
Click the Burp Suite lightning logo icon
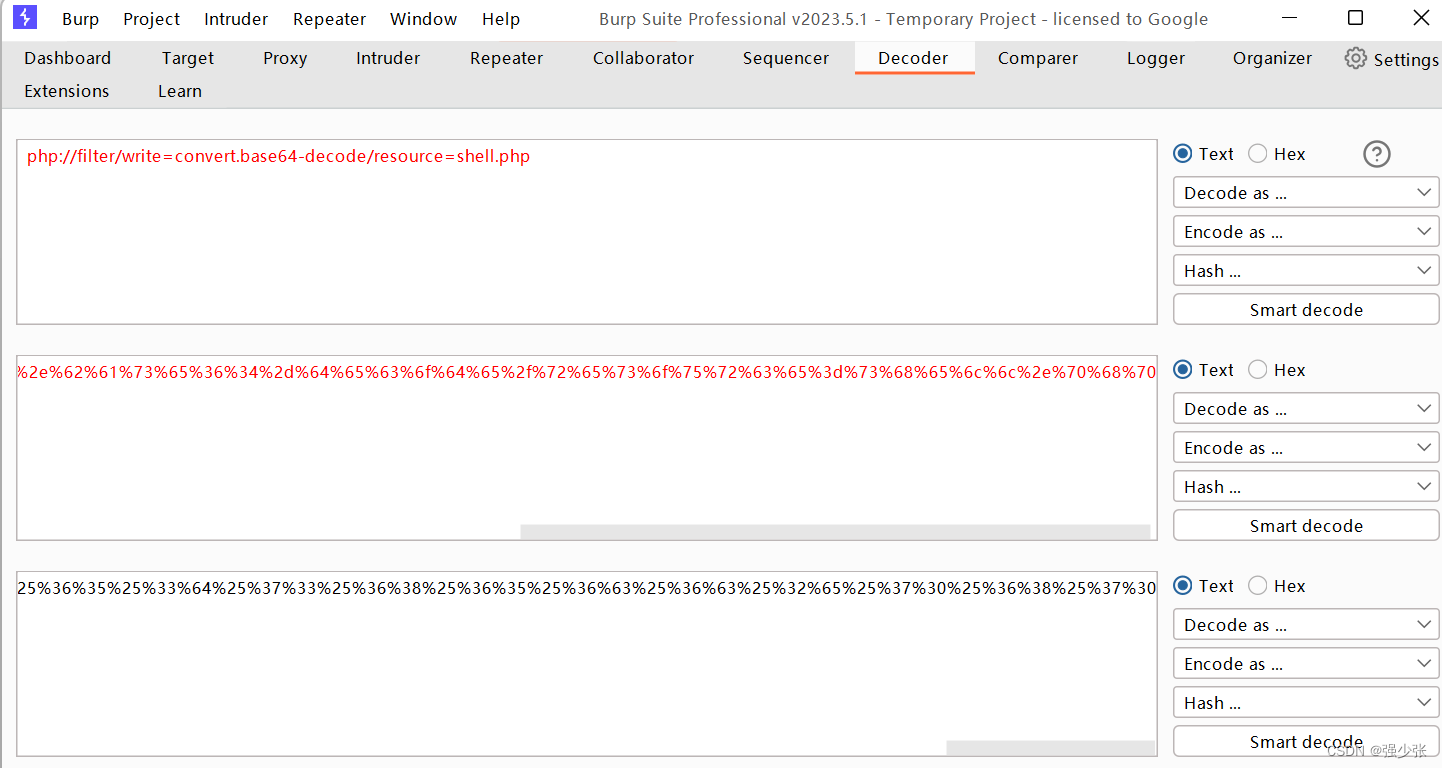(25, 17)
